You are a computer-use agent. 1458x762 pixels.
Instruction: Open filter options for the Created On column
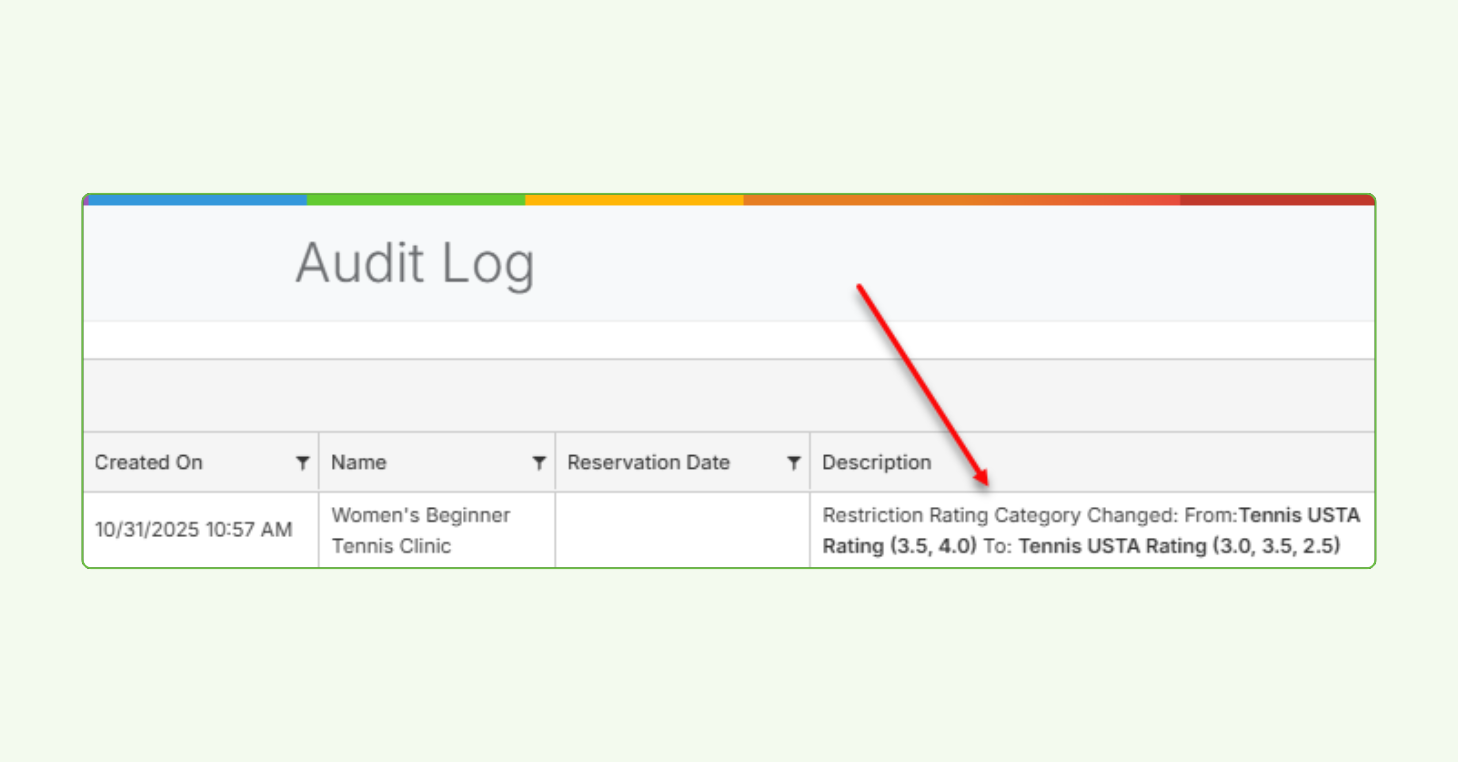tap(304, 462)
